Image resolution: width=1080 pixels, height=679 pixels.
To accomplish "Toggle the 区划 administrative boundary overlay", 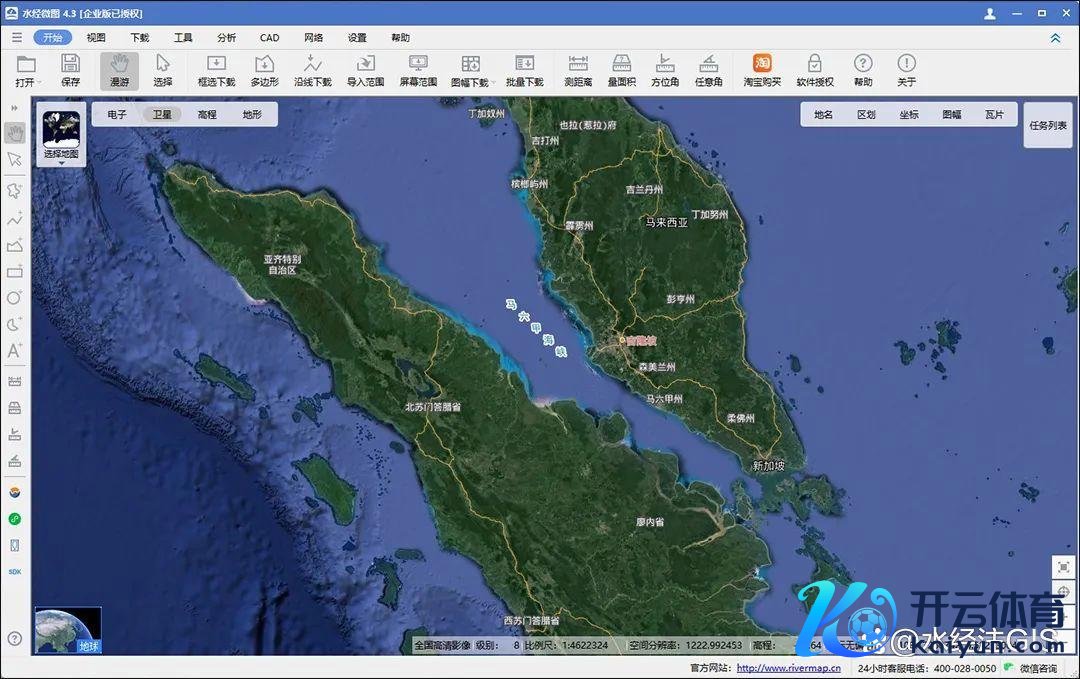I will 866,115.
